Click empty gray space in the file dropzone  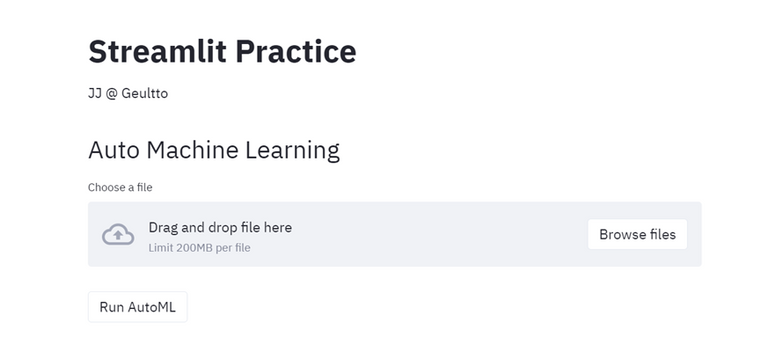tap(441, 234)
